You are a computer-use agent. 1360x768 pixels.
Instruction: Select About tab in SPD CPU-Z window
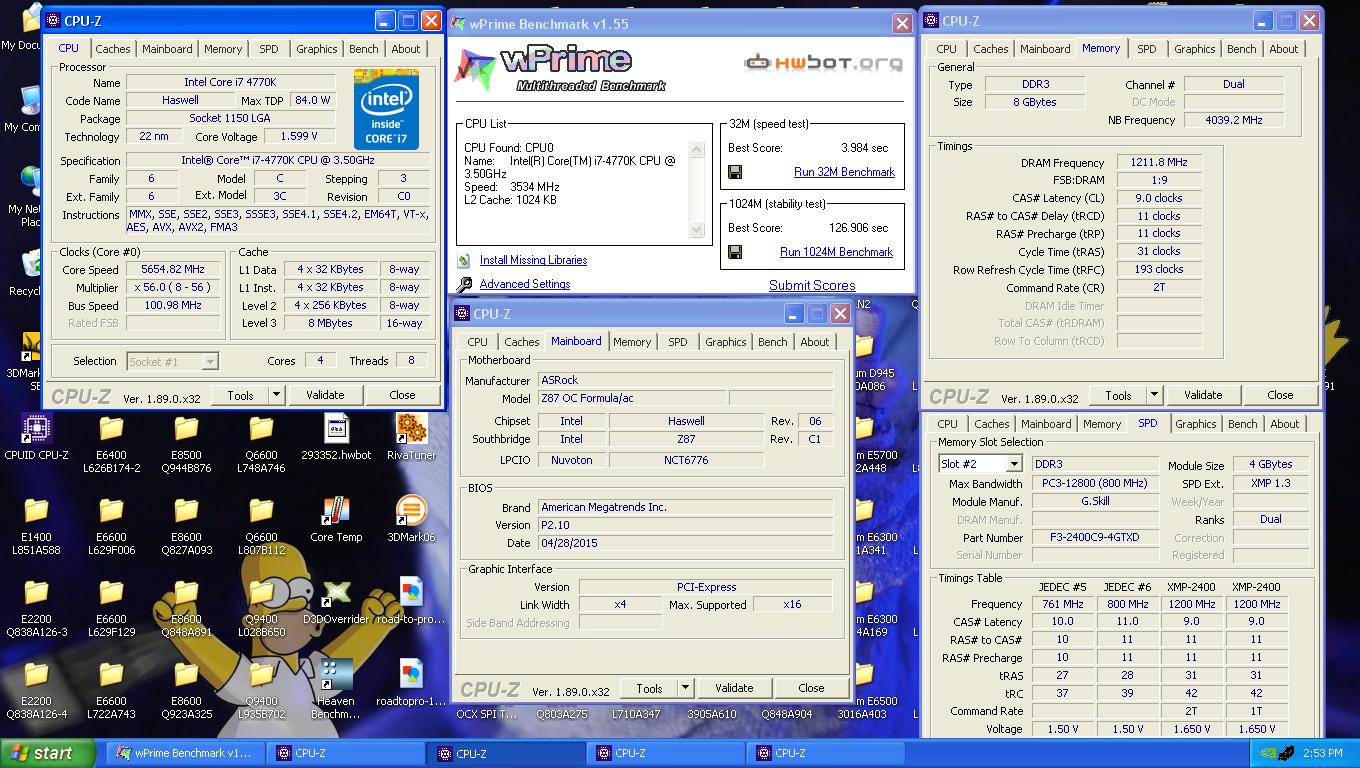pyautogui.click(x=1285, y=424)
